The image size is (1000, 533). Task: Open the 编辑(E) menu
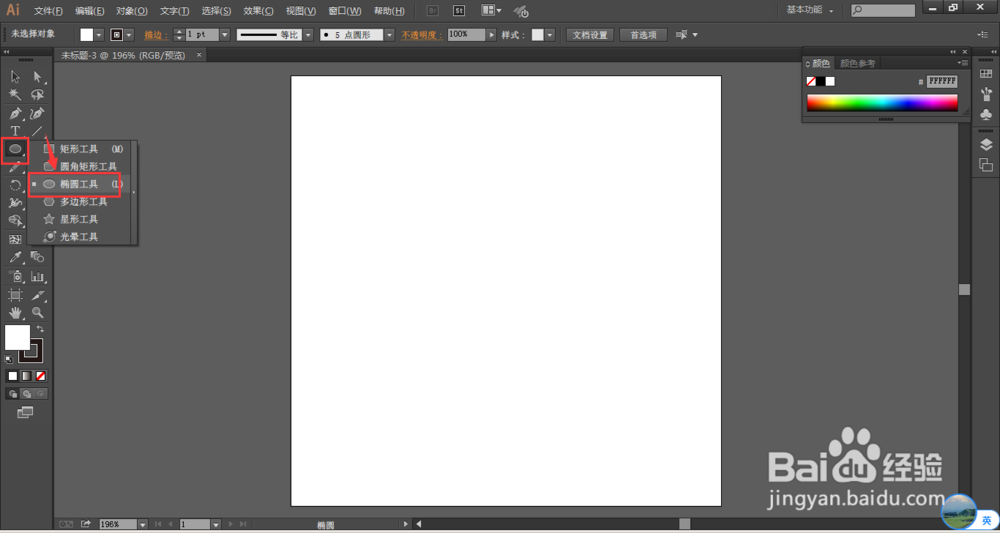pyautogui.click(x=90, y=11)
